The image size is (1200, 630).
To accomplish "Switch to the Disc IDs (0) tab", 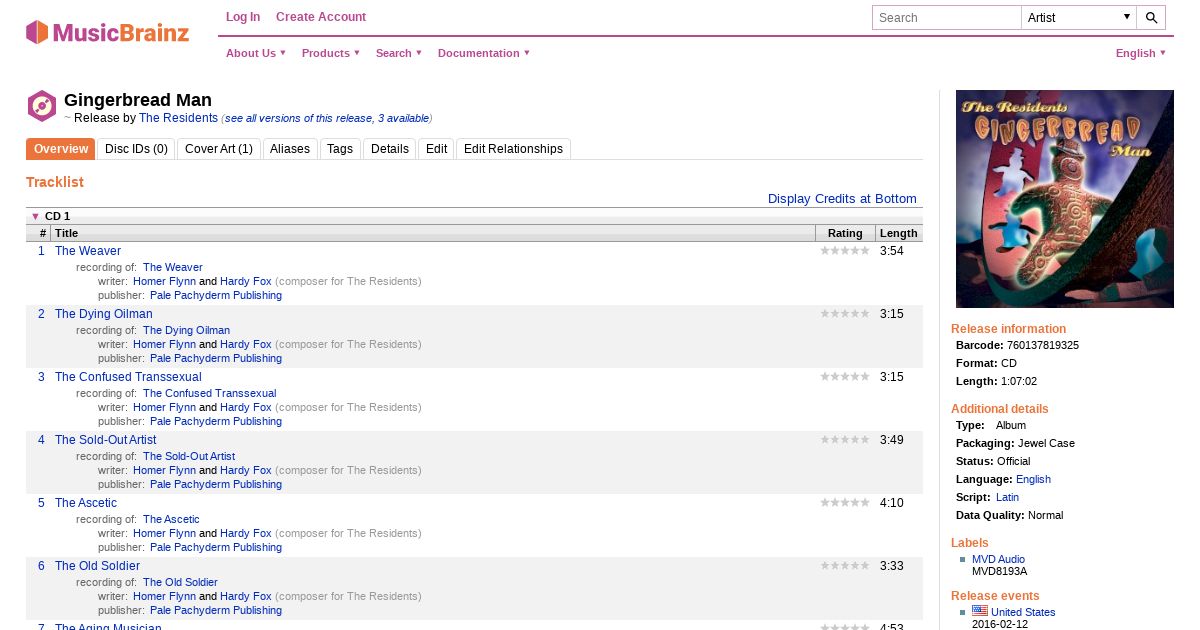I will tap(136, 149).
